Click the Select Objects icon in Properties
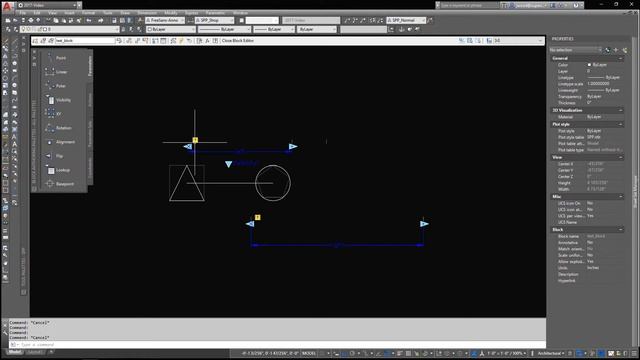The height and width of the screenshot is (360, 640). tap(616, 50)
